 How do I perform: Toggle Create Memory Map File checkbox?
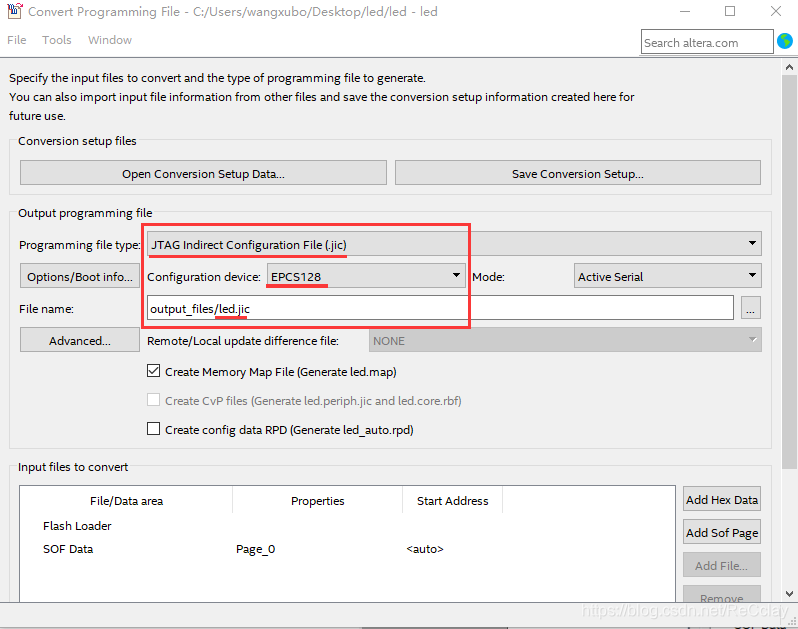tap(153, 371)
